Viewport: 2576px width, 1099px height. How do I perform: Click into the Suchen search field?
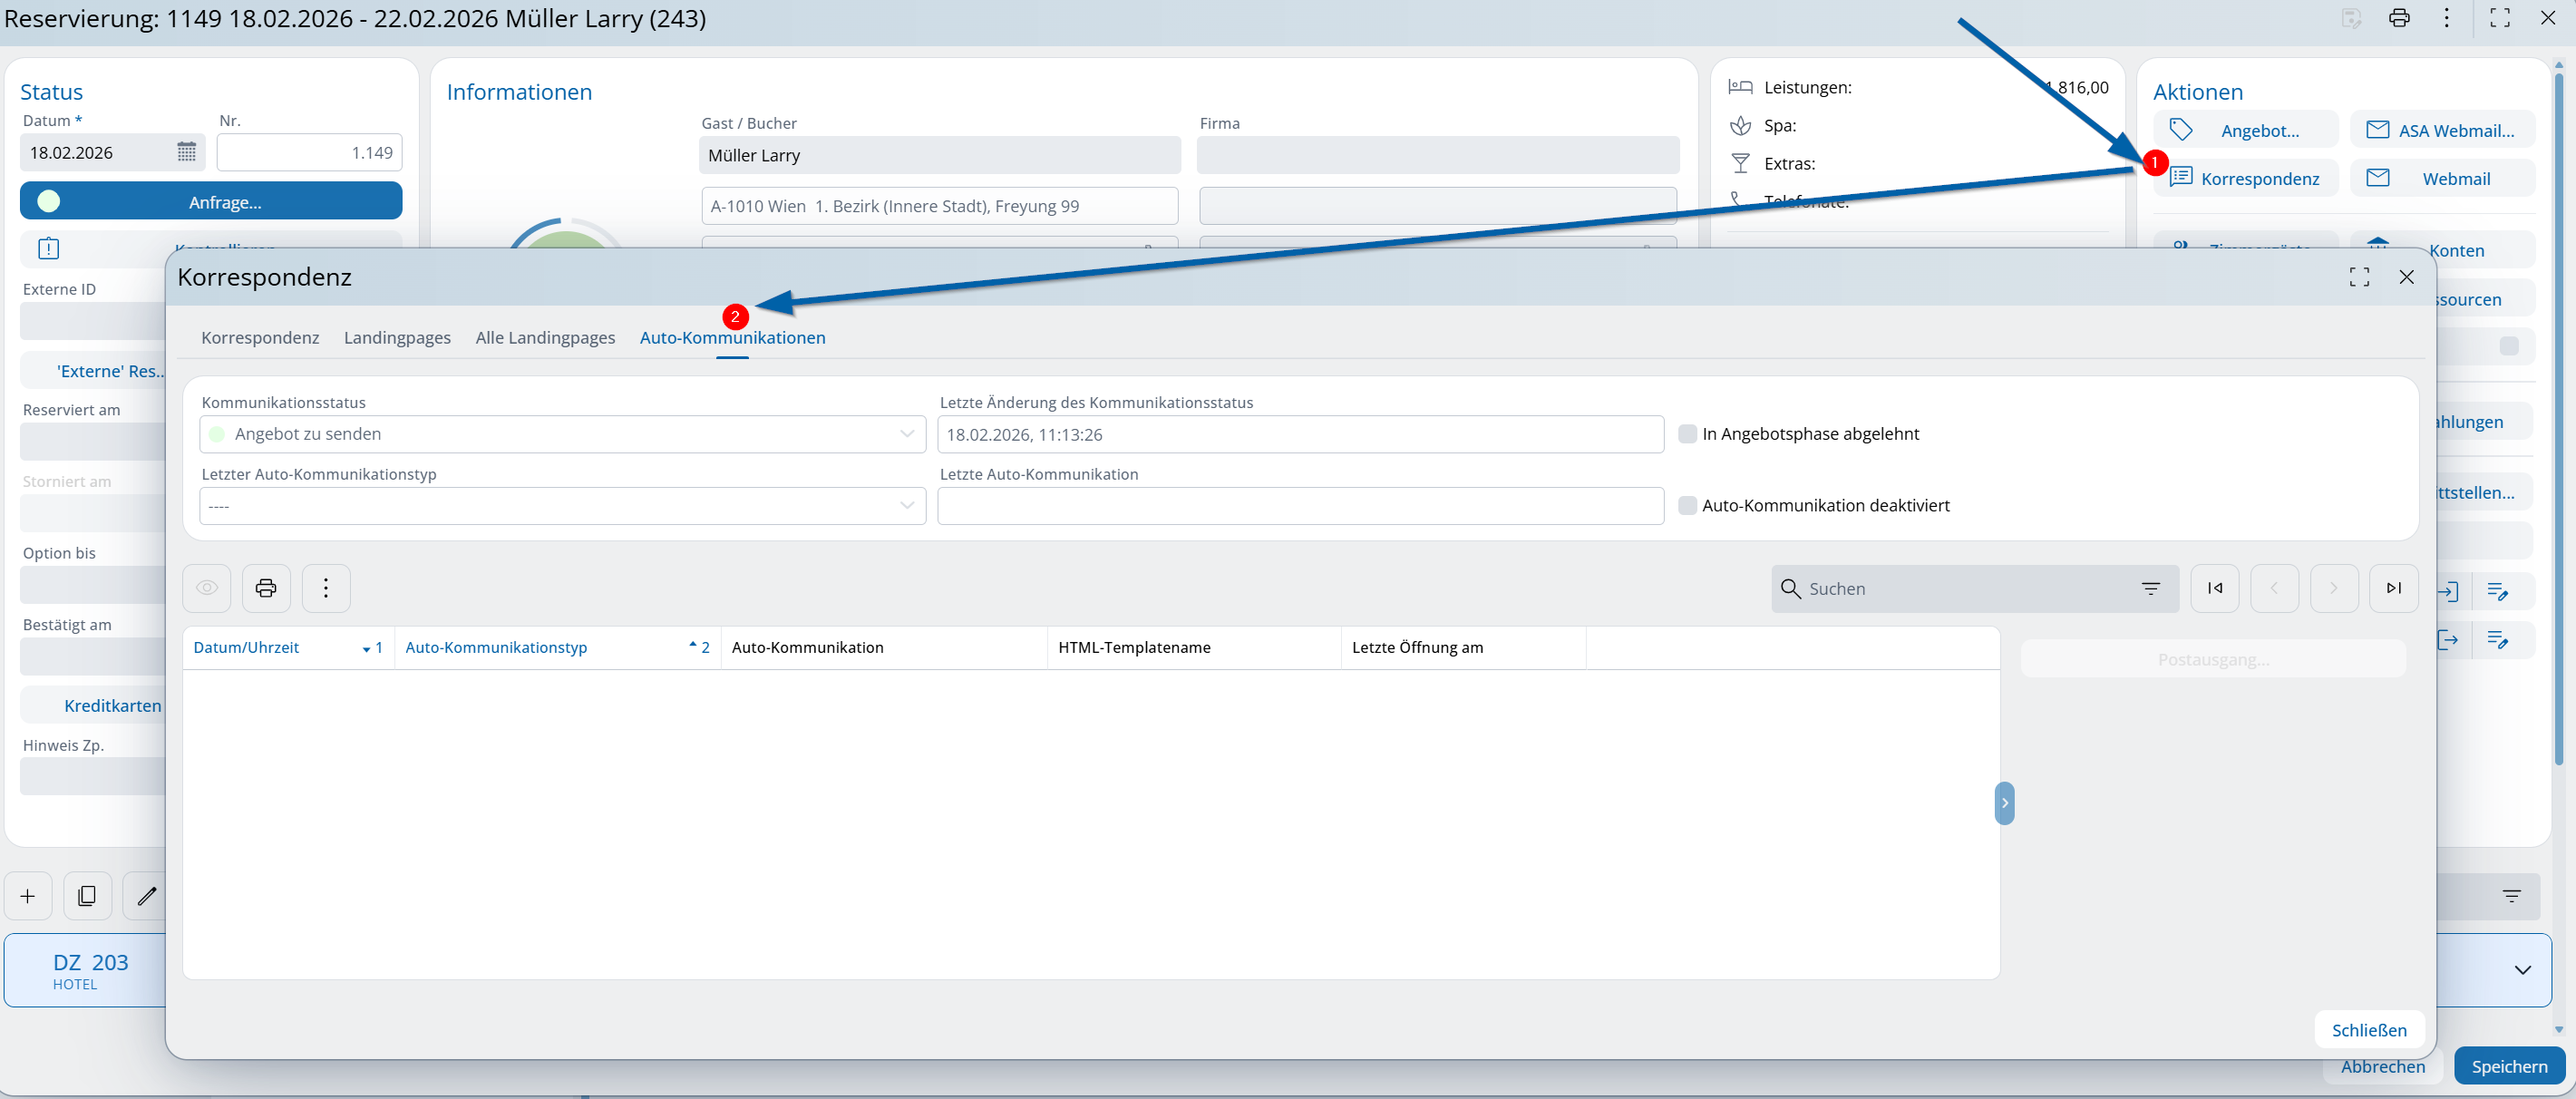(1960, 589)
